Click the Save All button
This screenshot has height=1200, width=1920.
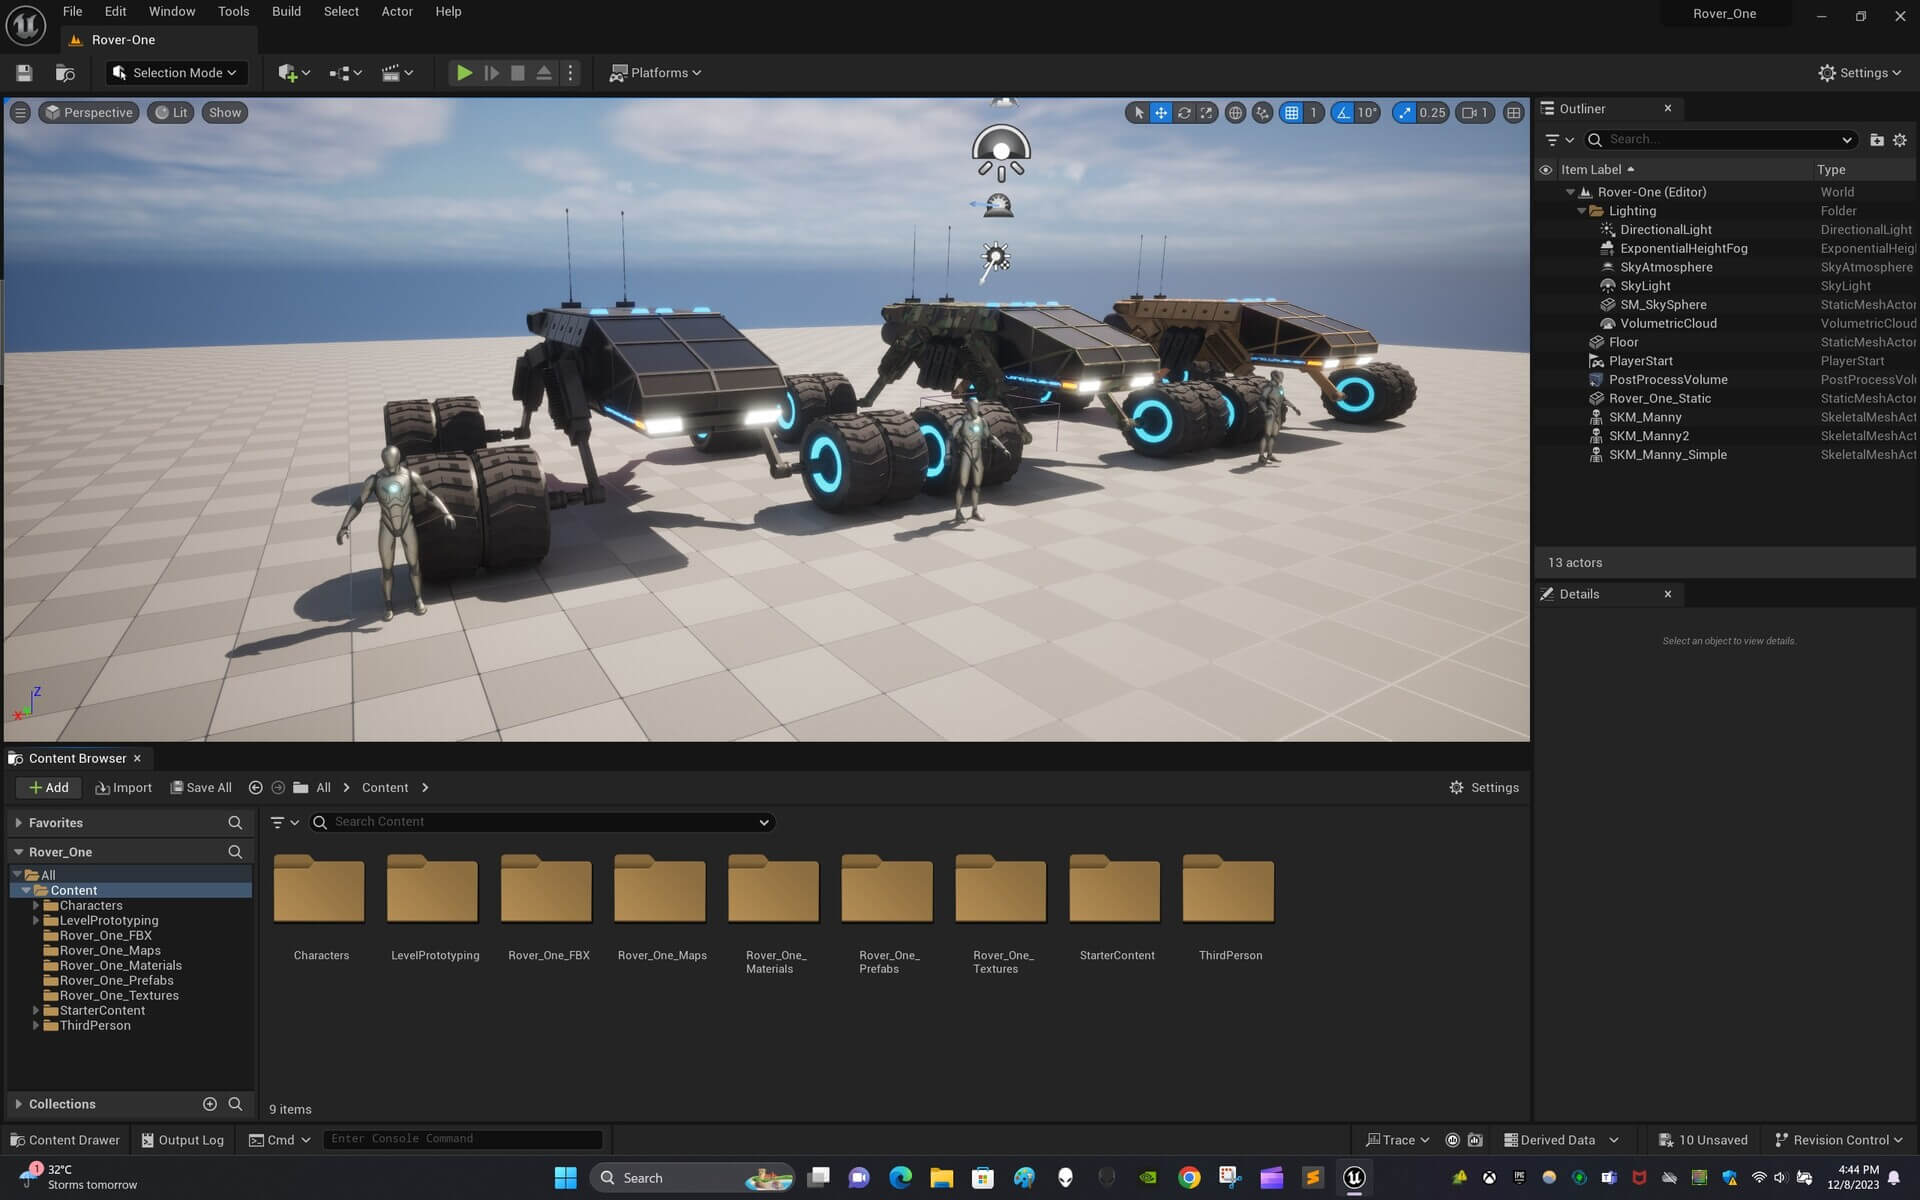click(x=201, y=788)
